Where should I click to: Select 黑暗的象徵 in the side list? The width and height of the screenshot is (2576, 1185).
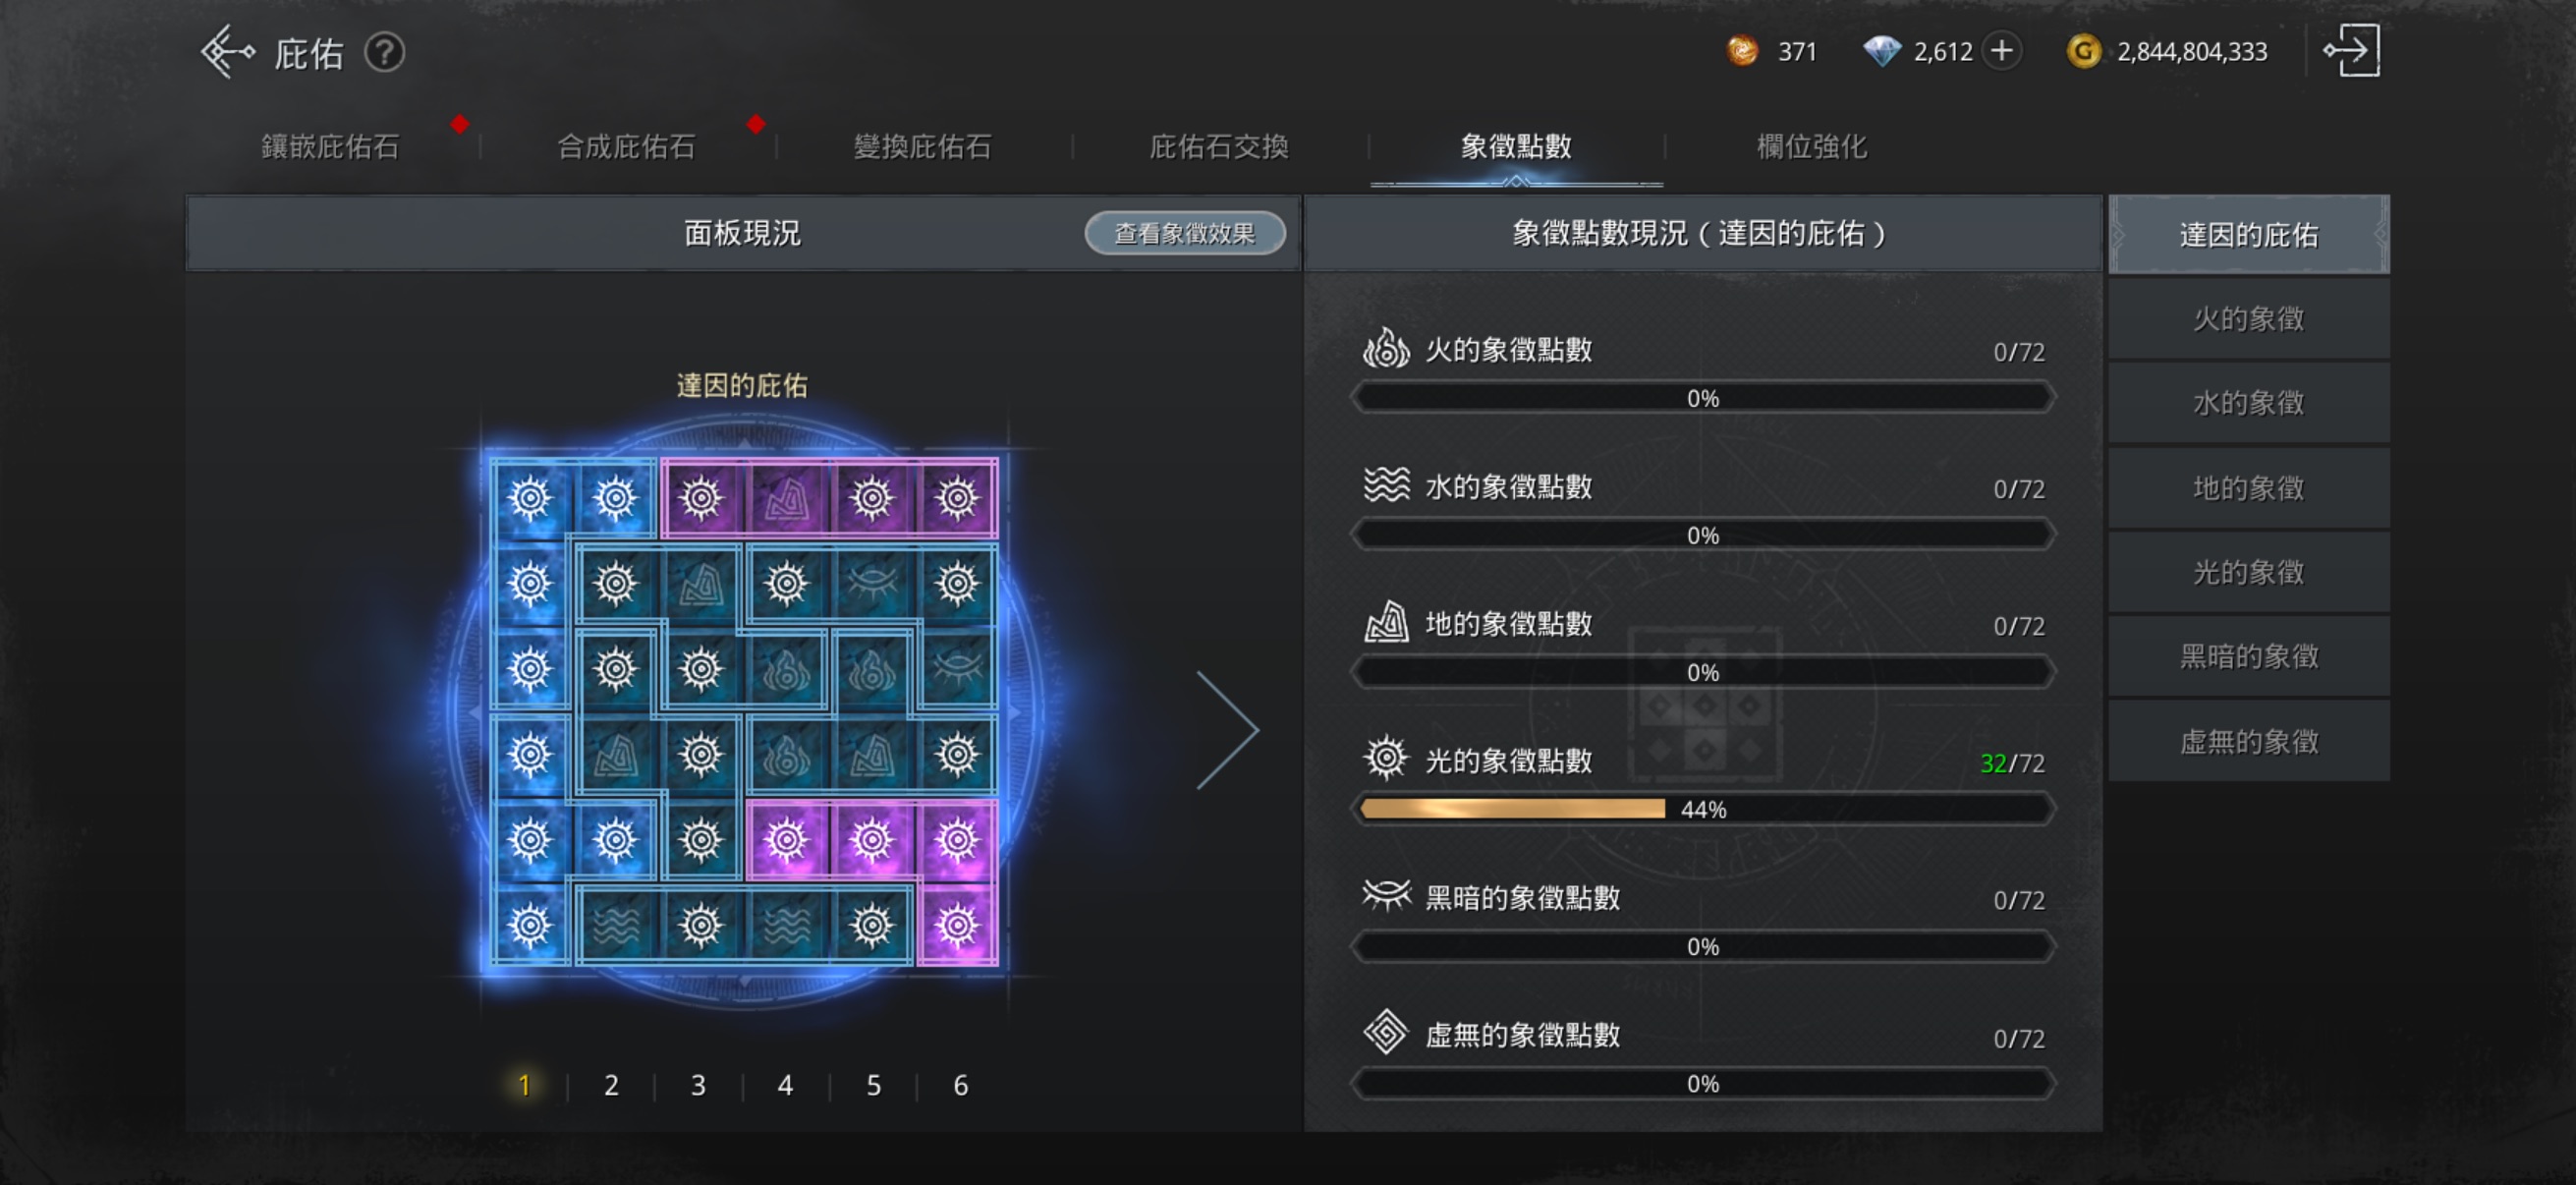pos(2249,656)
